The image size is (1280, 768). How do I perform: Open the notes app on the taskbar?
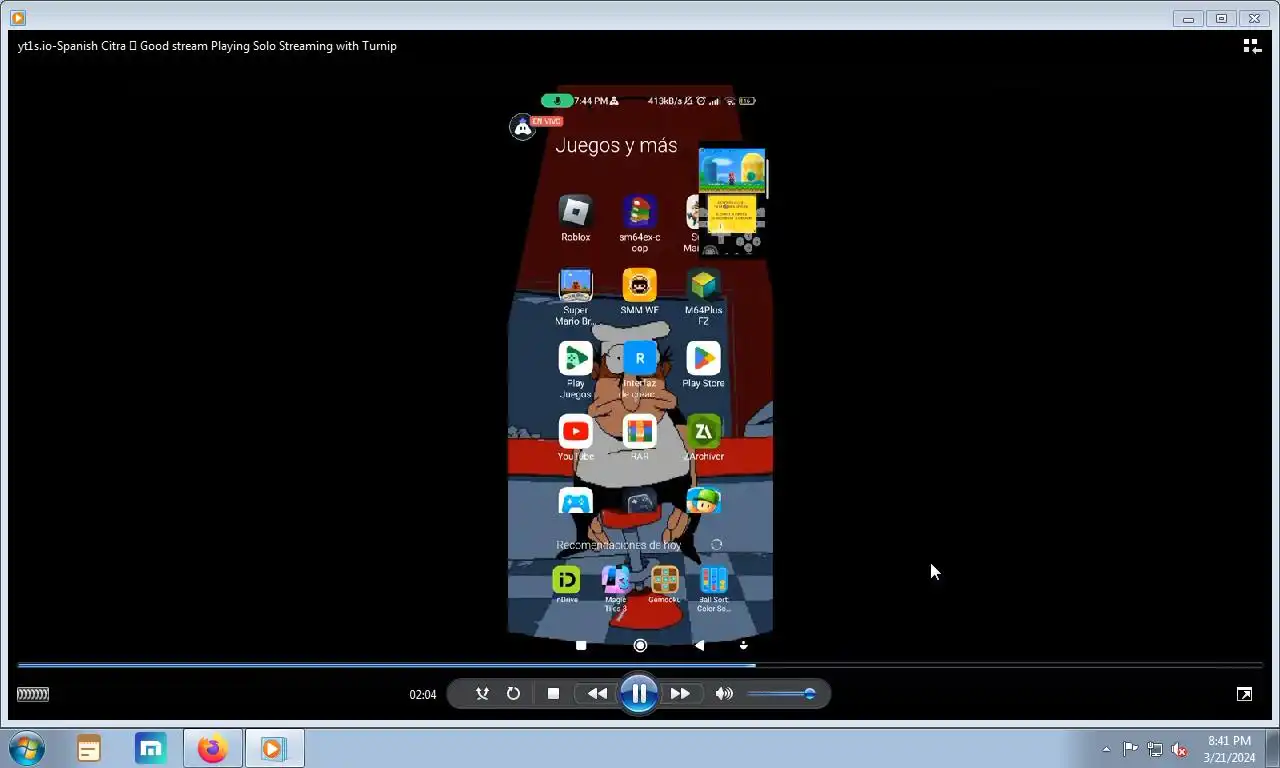pos(89,748)
